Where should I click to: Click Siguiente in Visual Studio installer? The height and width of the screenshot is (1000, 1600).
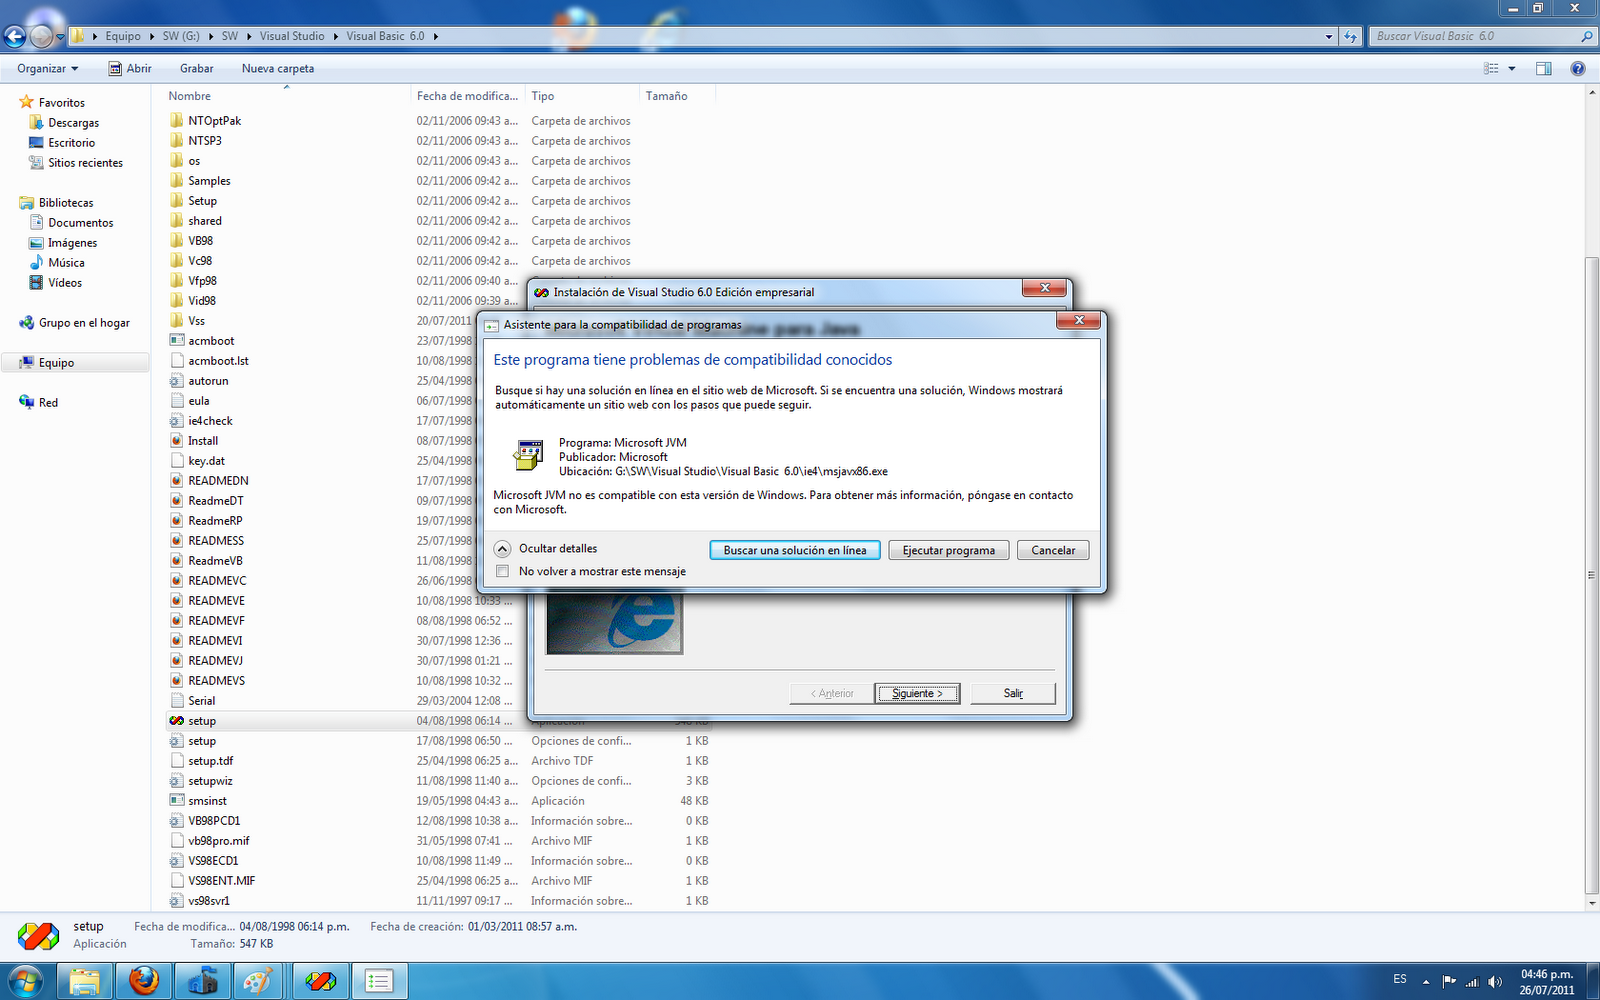[x=917, y=693]
